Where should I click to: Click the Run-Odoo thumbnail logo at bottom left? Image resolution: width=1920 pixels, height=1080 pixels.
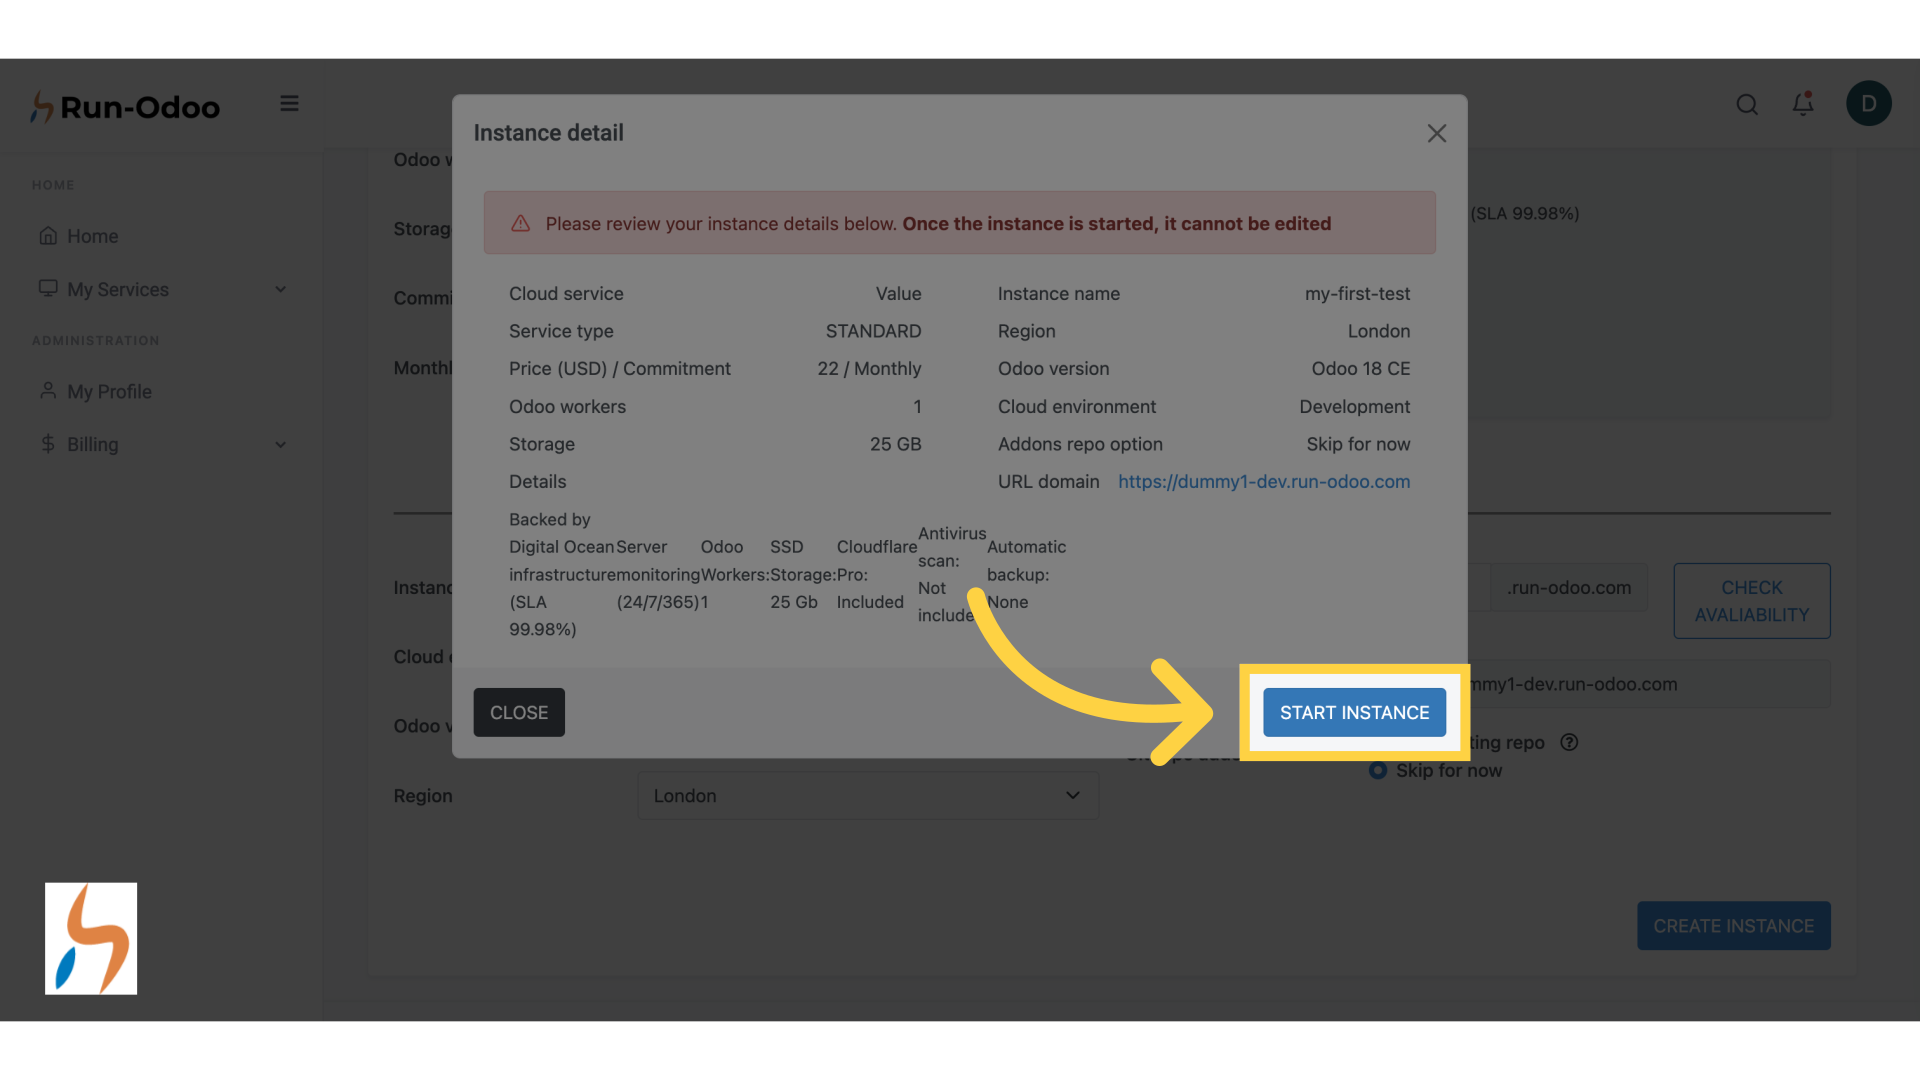click(x=91, y=938)
